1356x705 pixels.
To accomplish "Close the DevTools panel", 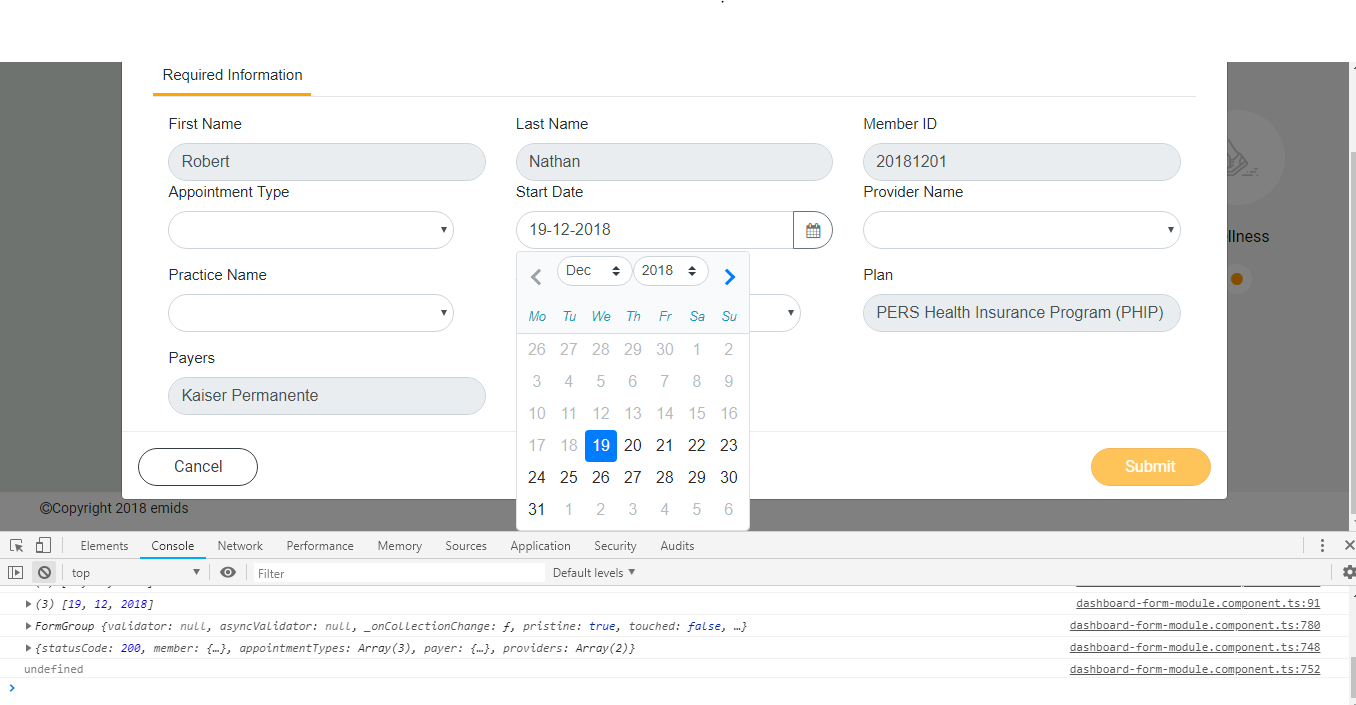I will coord(1351,545).
